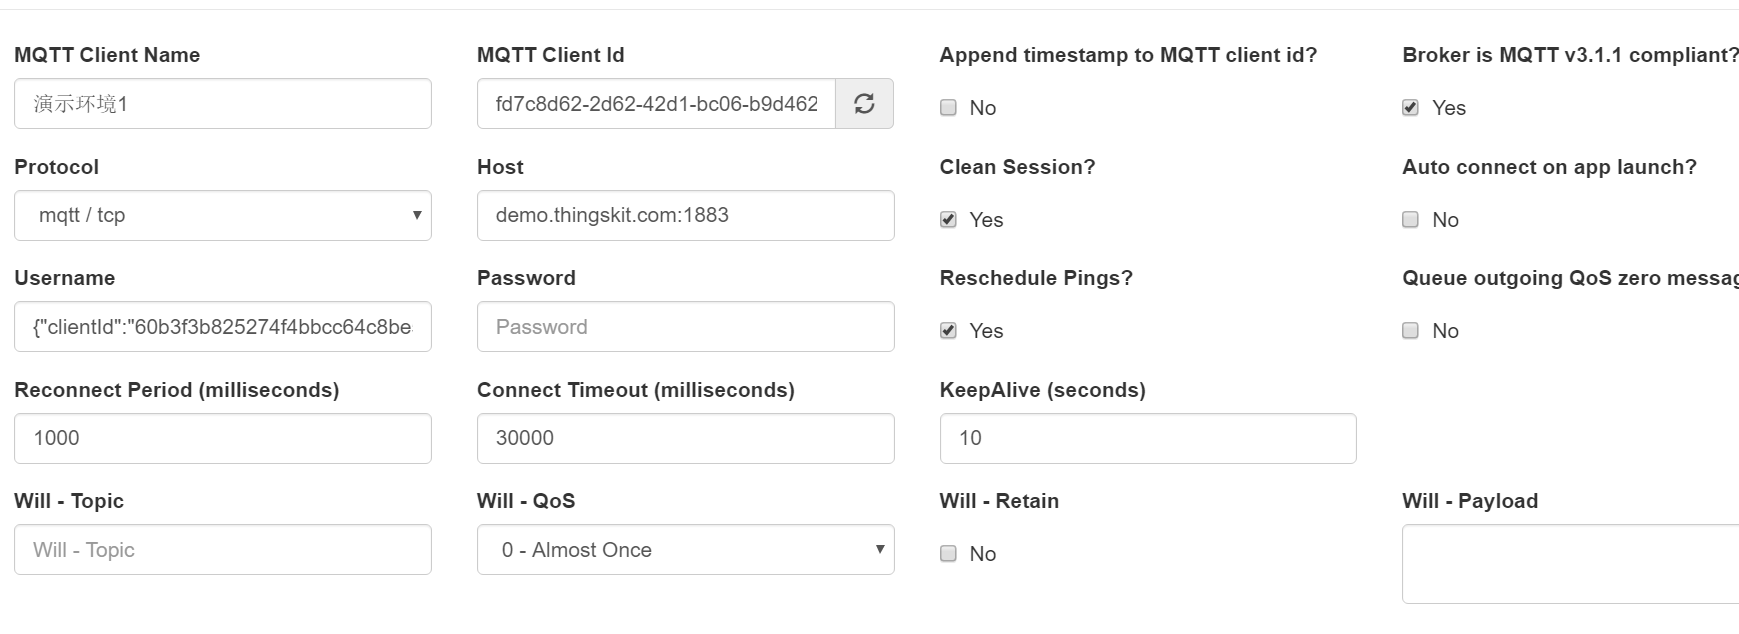Enable Auto connect on app launch
1739x634 pixels.
click(1410, 220)
